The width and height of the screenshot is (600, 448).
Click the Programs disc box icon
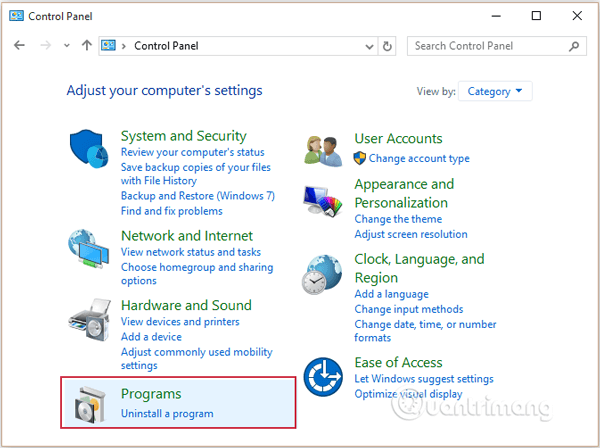[90, 404]
